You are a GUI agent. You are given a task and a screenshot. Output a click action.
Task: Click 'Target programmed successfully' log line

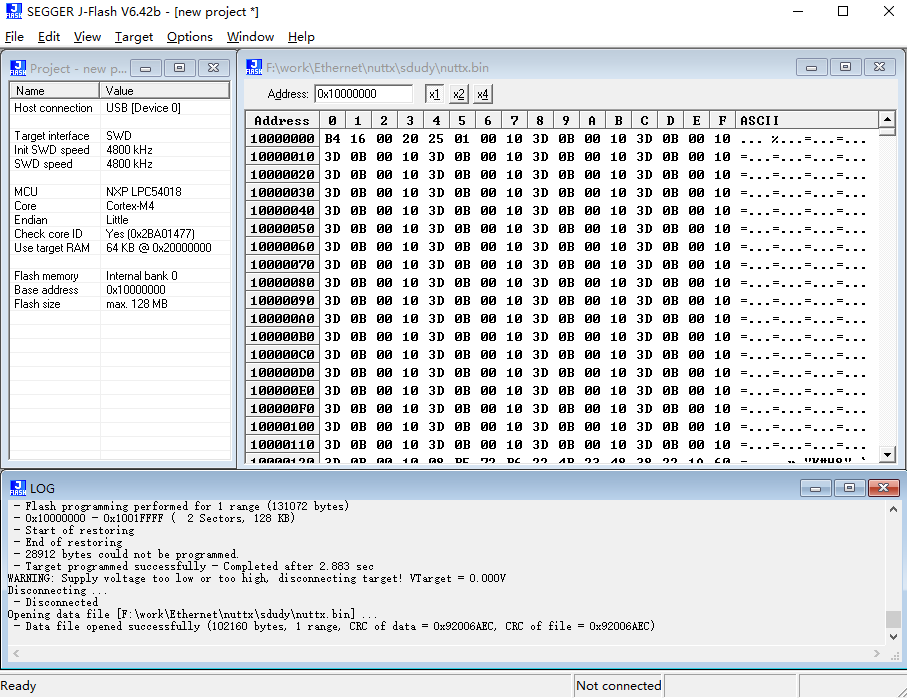pyautogui.click(x=194, y=566)
